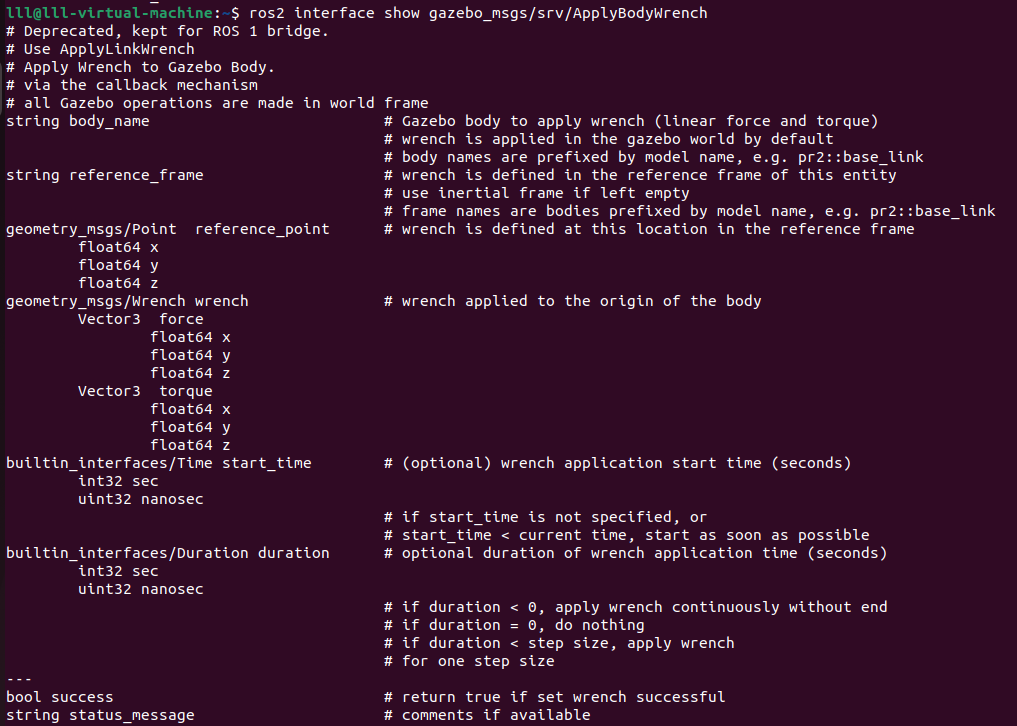Click 'float64 z' under reference_point
Image resolution: width=1017 pixels, height=726 pixels.
(x=118, y=283)
